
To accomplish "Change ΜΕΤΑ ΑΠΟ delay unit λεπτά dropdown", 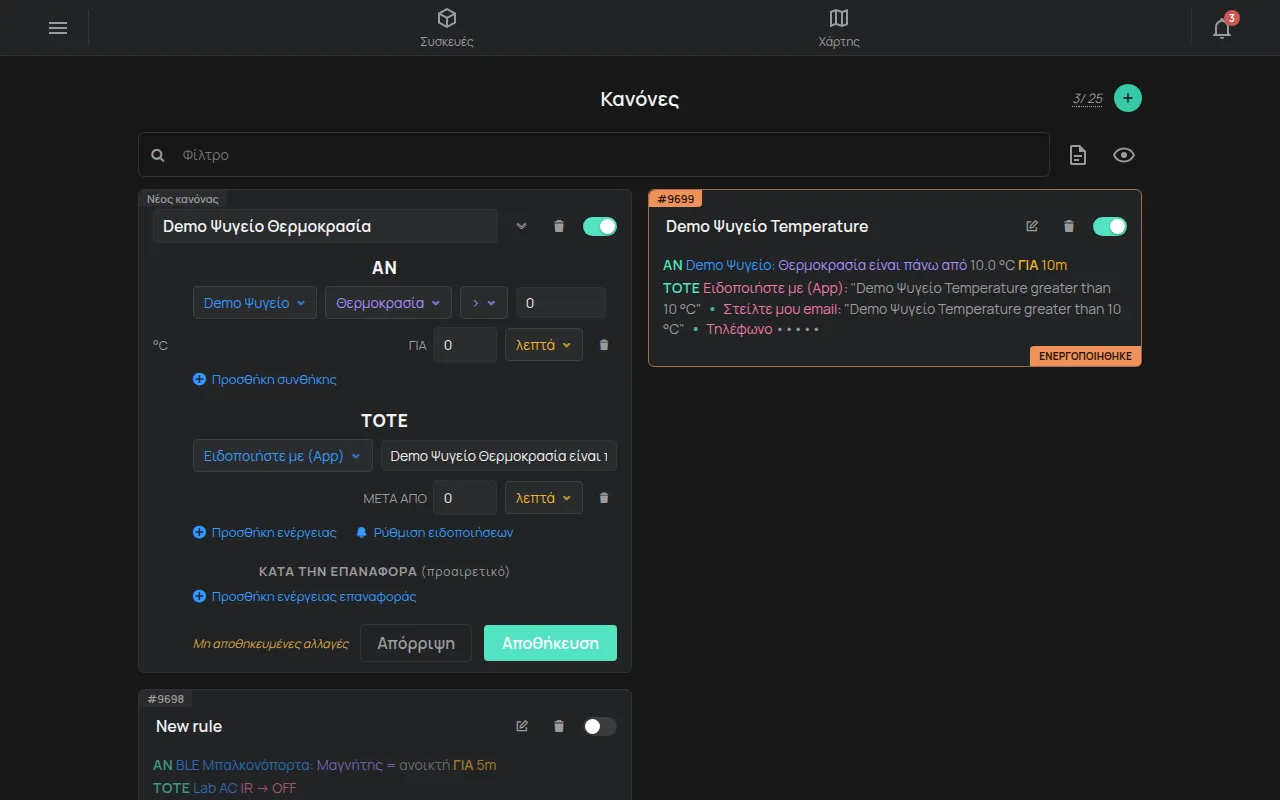I will (x=544, y=498).
